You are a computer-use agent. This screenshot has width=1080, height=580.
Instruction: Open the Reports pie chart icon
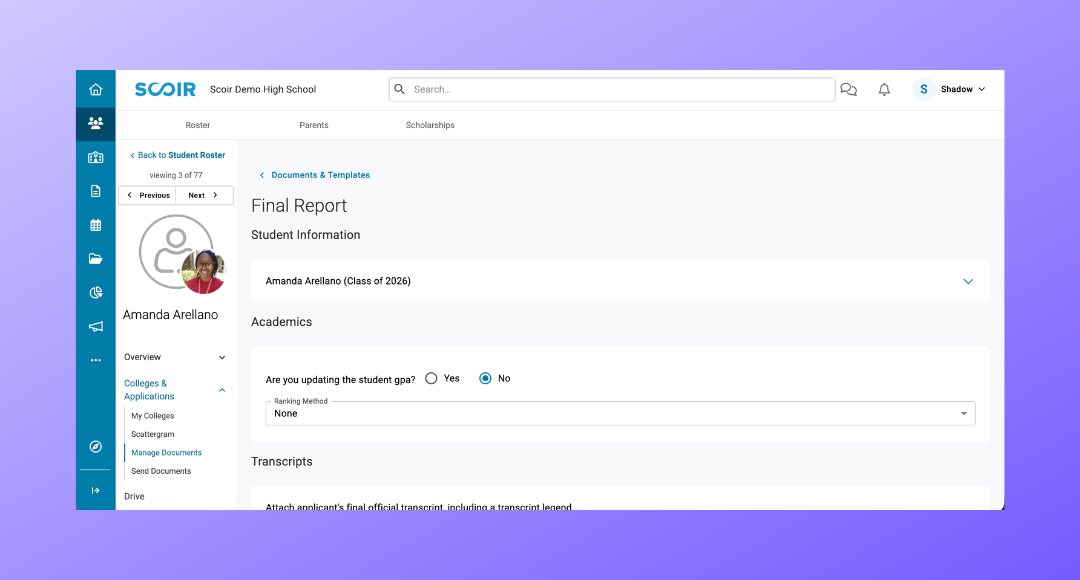coord(95,292)
